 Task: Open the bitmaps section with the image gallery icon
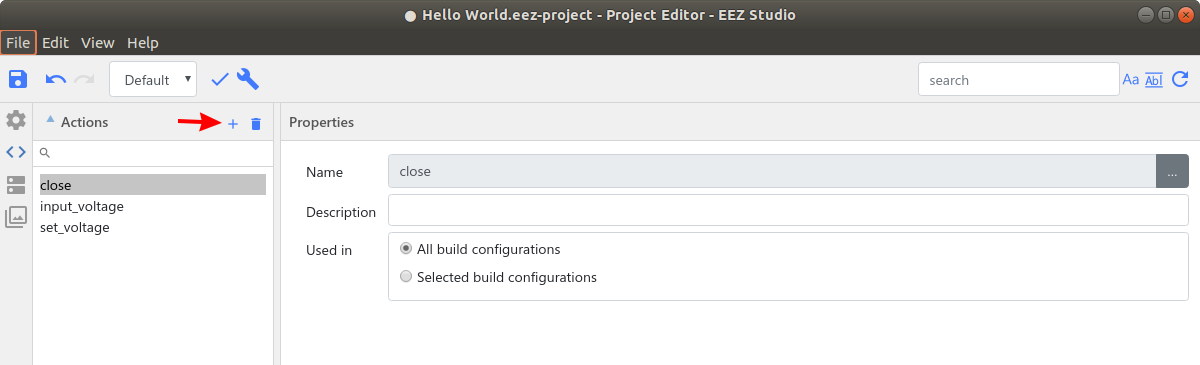16,217
